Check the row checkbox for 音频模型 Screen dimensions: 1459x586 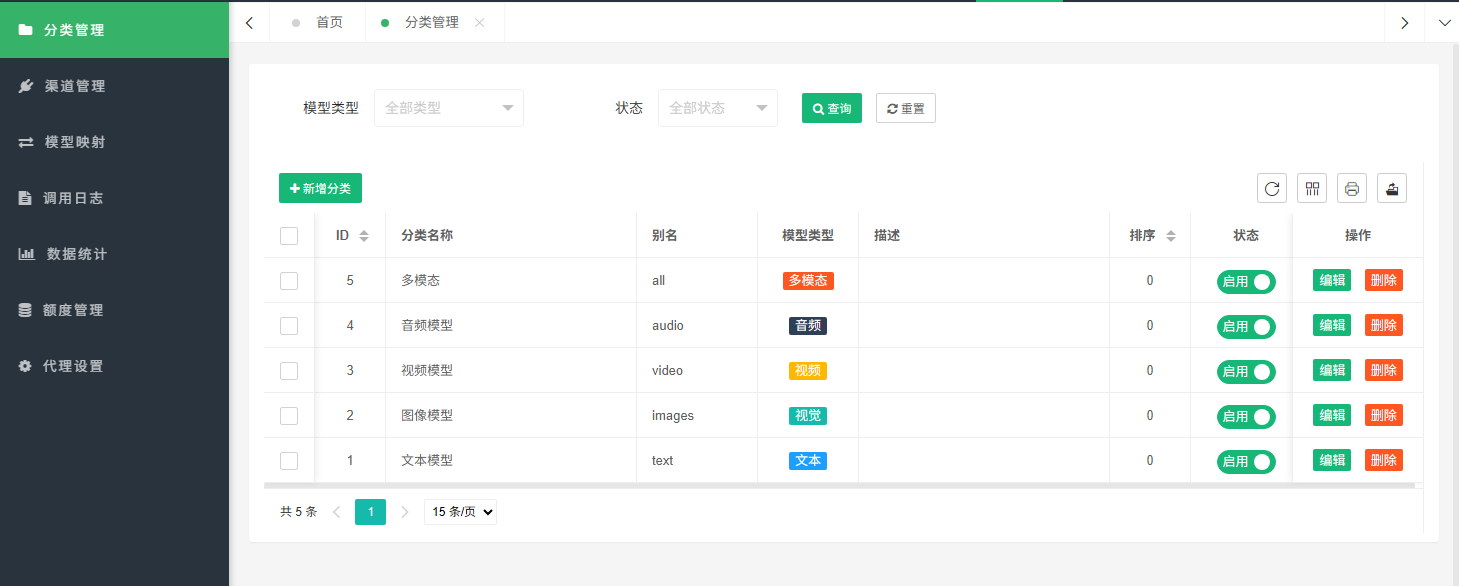coord(289,326)
